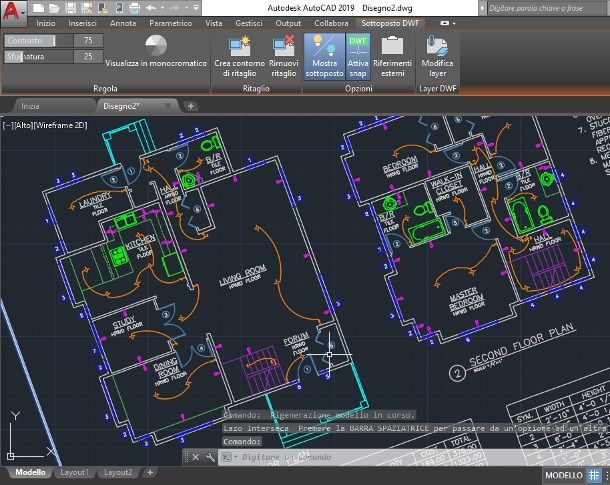Screen dimensions: 610x485
Task: Open the [-] viewport controls menu
Action: (x=7, y=125)
